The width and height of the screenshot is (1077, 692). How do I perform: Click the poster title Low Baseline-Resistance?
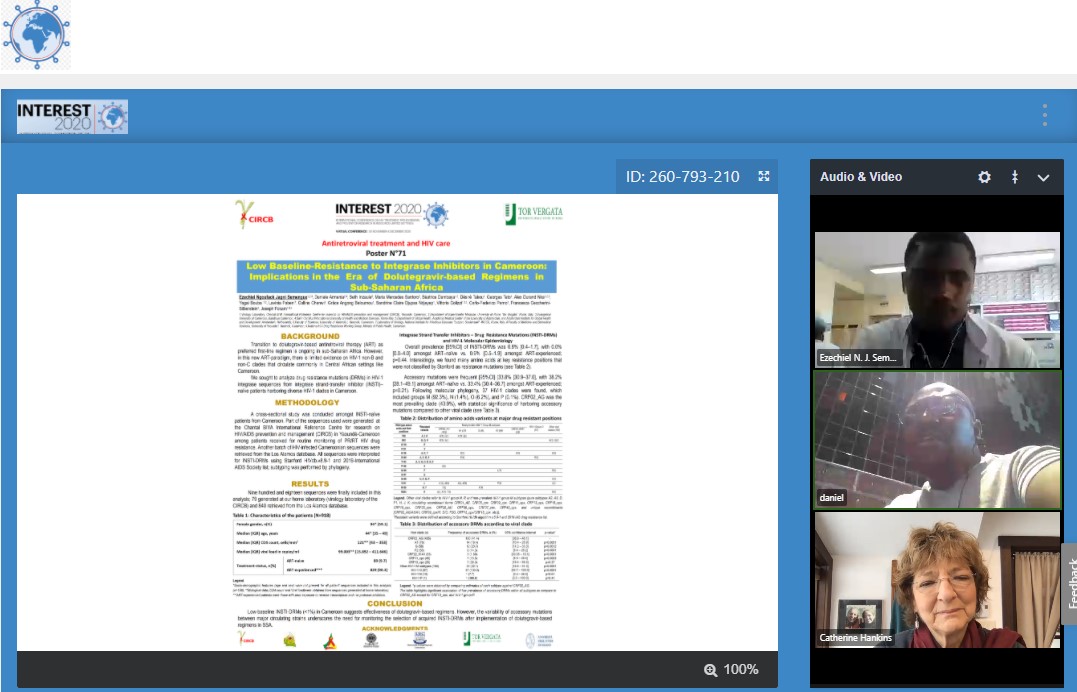point(396,276)
